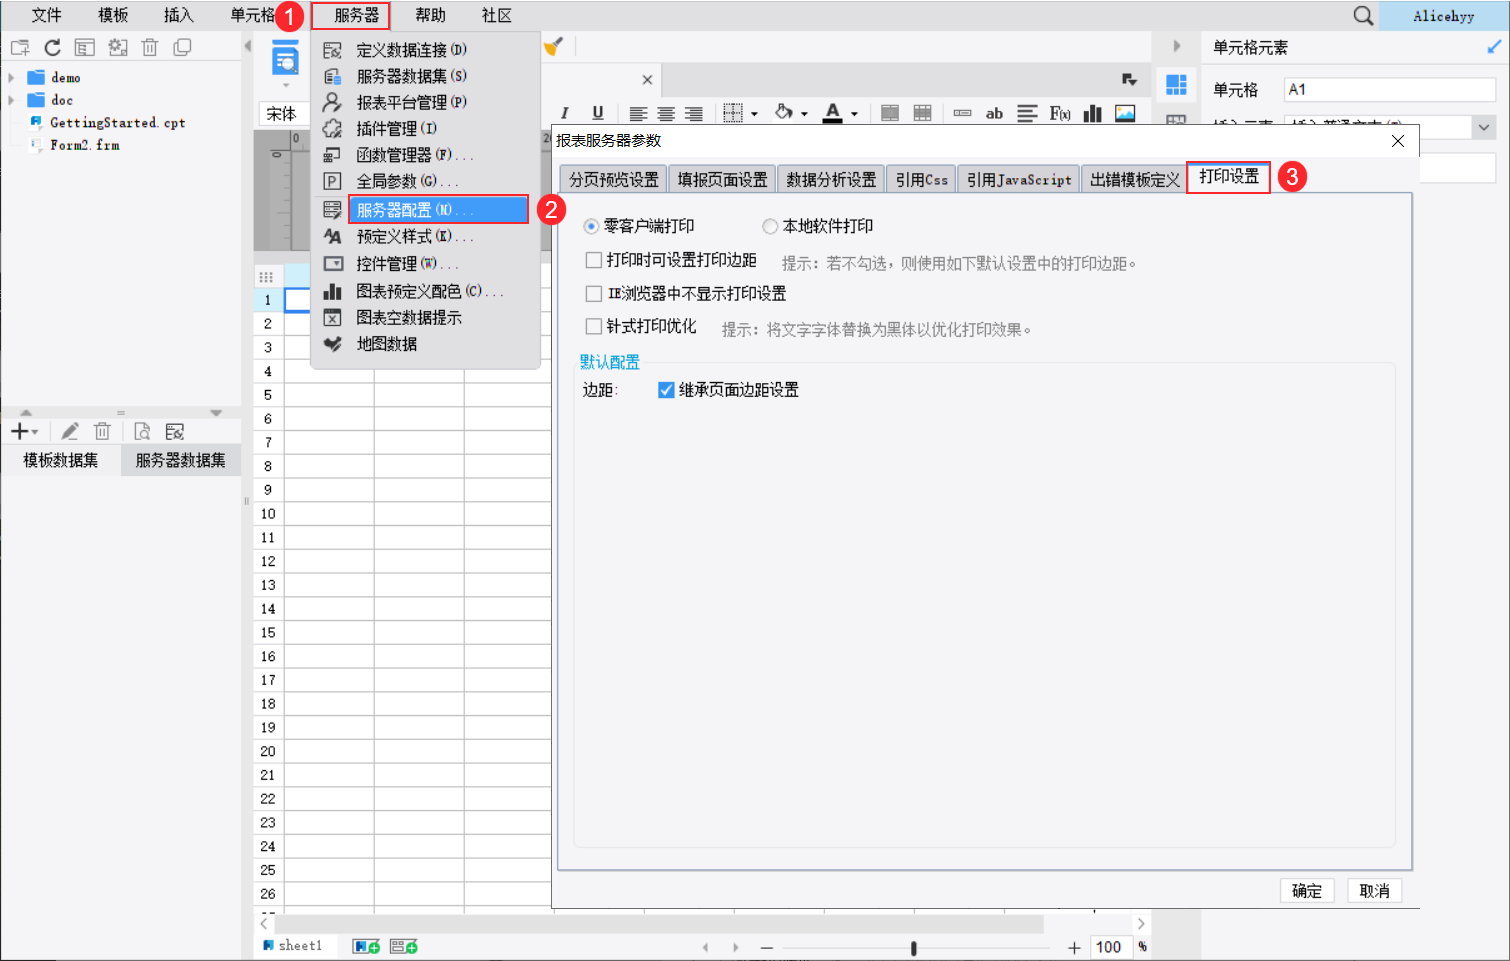Expand the doc folder

pyautogui.click(x=11, y=100)
